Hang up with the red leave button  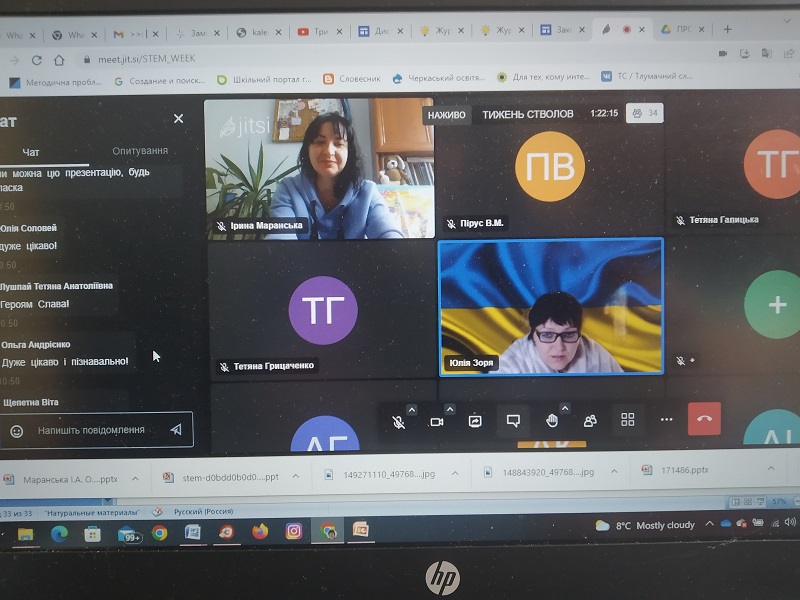[704, 419]
